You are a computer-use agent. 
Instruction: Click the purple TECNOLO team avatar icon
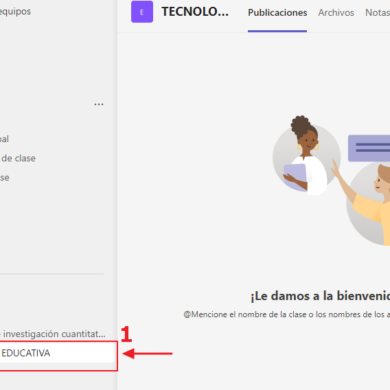[x=142, y=12]
